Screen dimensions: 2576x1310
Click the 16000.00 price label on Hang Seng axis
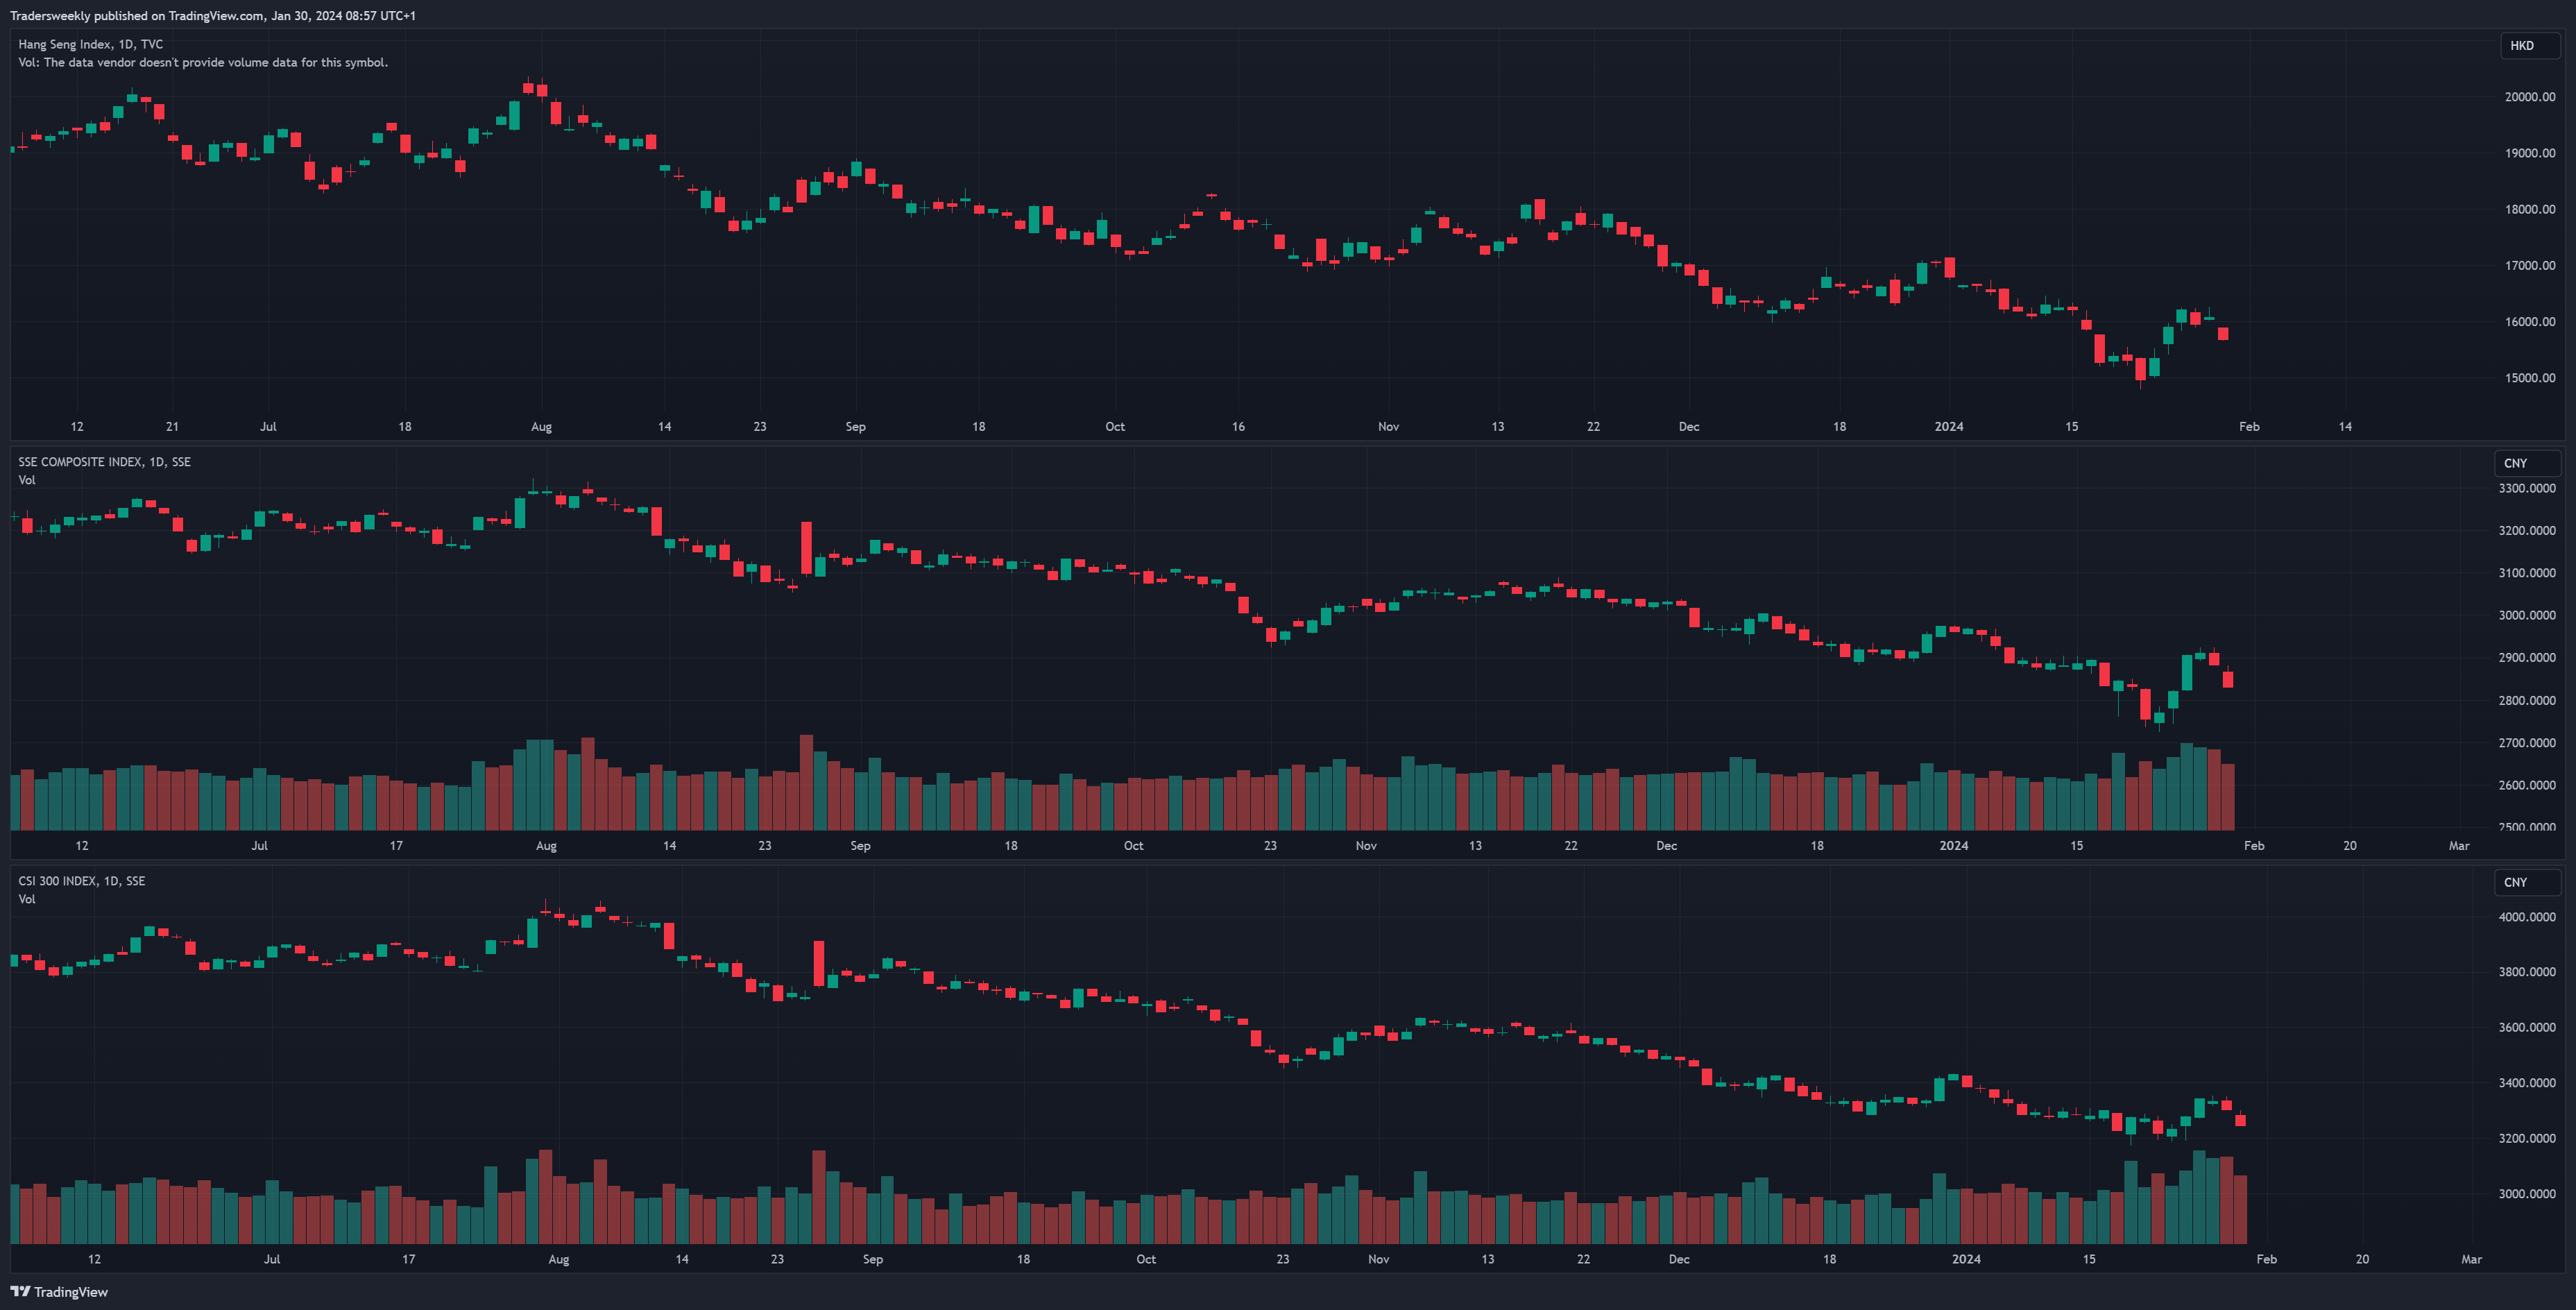click(2530, 322)
